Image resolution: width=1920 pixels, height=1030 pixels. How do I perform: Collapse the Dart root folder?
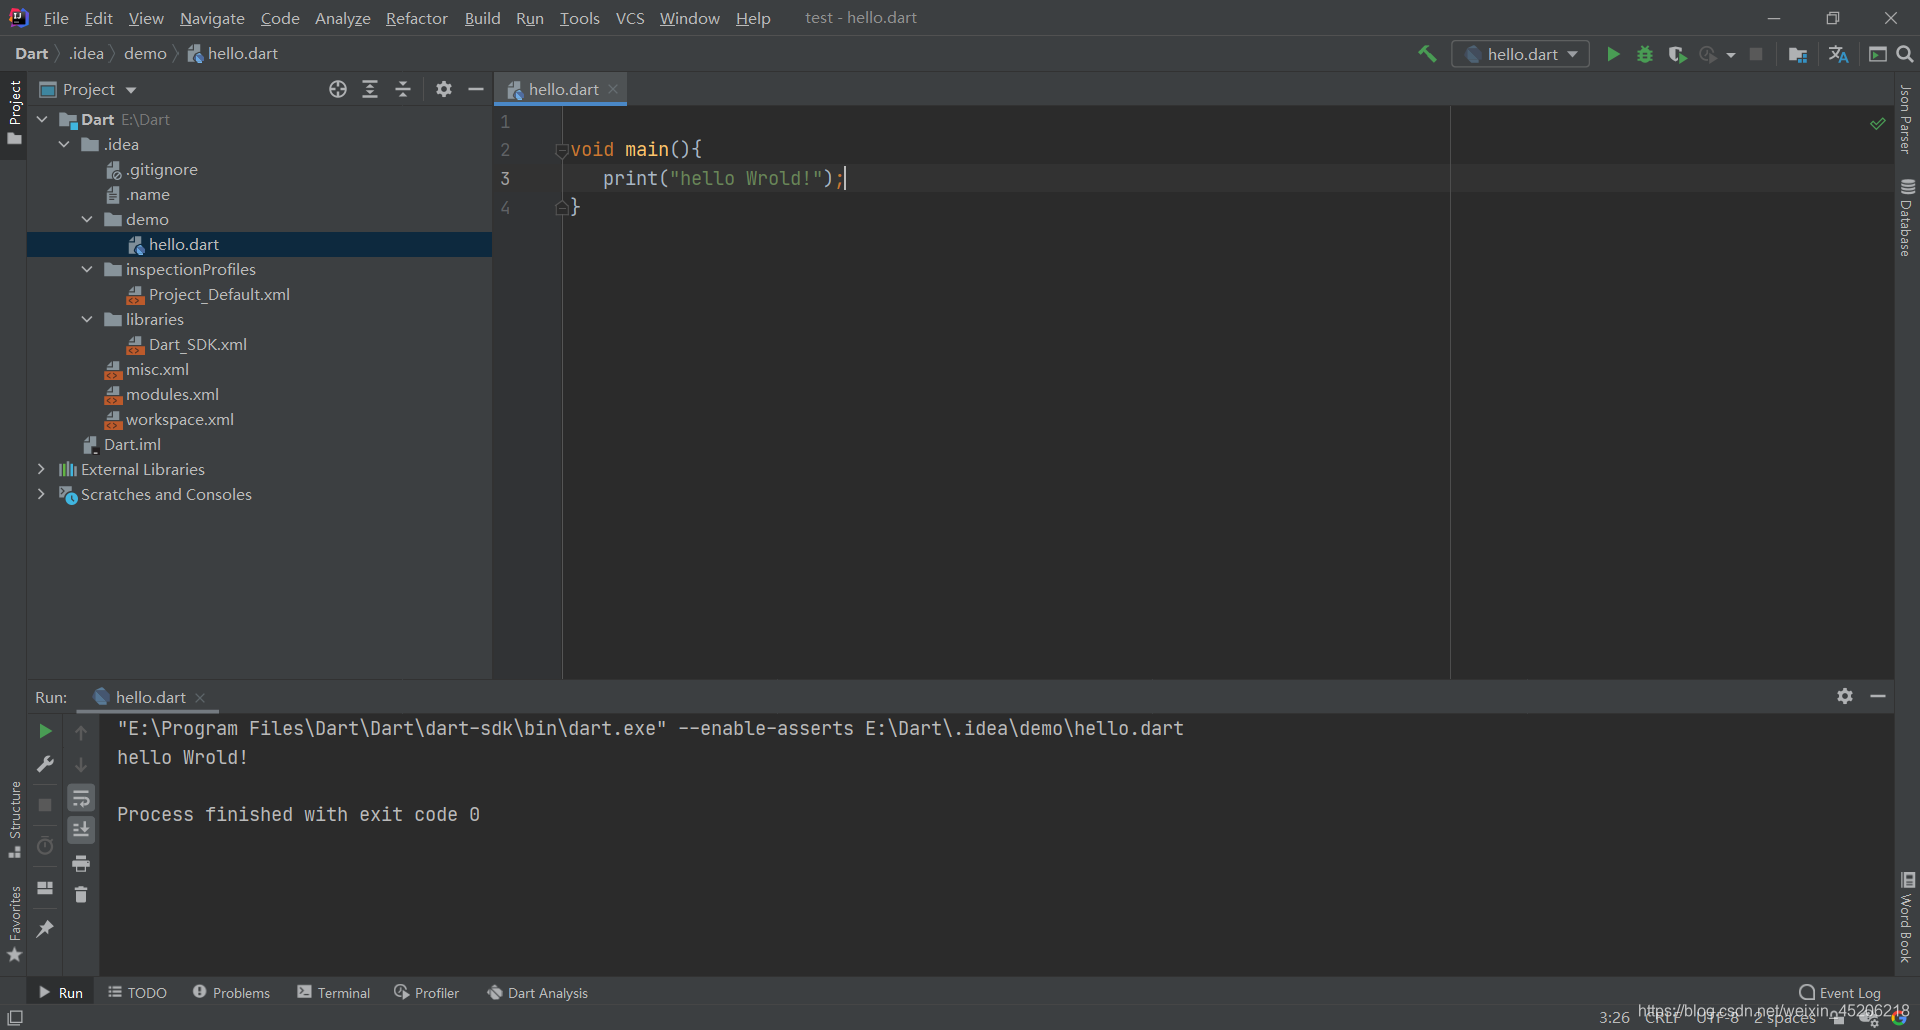point(42,119)
